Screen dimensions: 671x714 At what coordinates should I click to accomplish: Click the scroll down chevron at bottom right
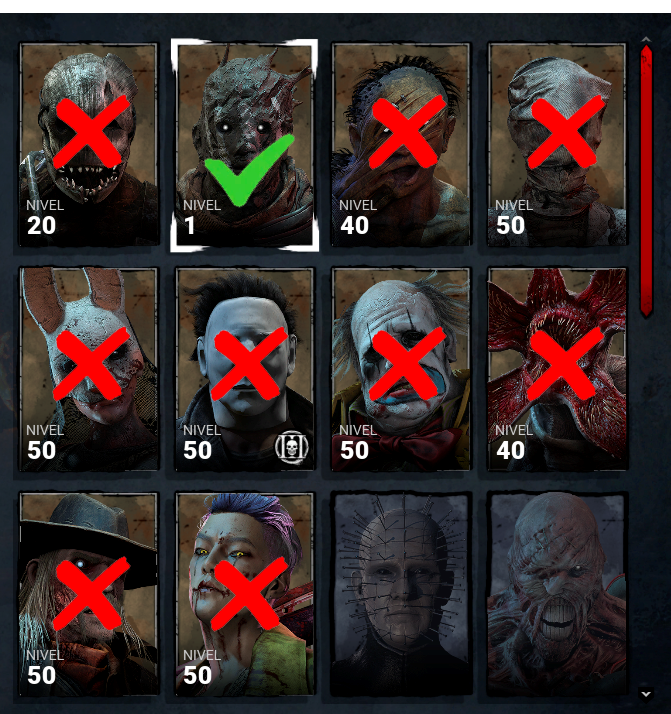pos(646,694)
